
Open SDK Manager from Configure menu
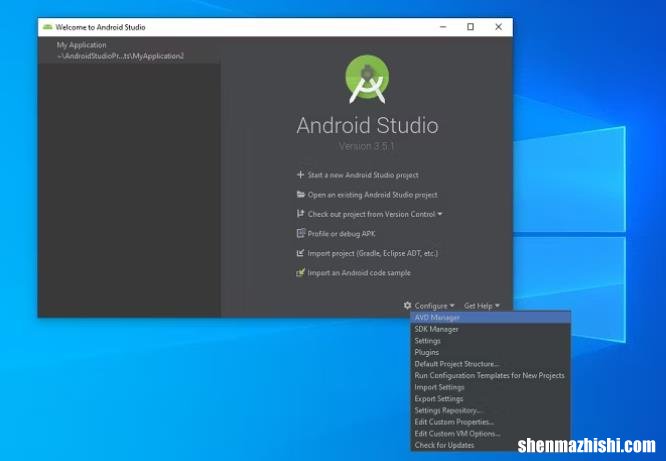(491, 329)
